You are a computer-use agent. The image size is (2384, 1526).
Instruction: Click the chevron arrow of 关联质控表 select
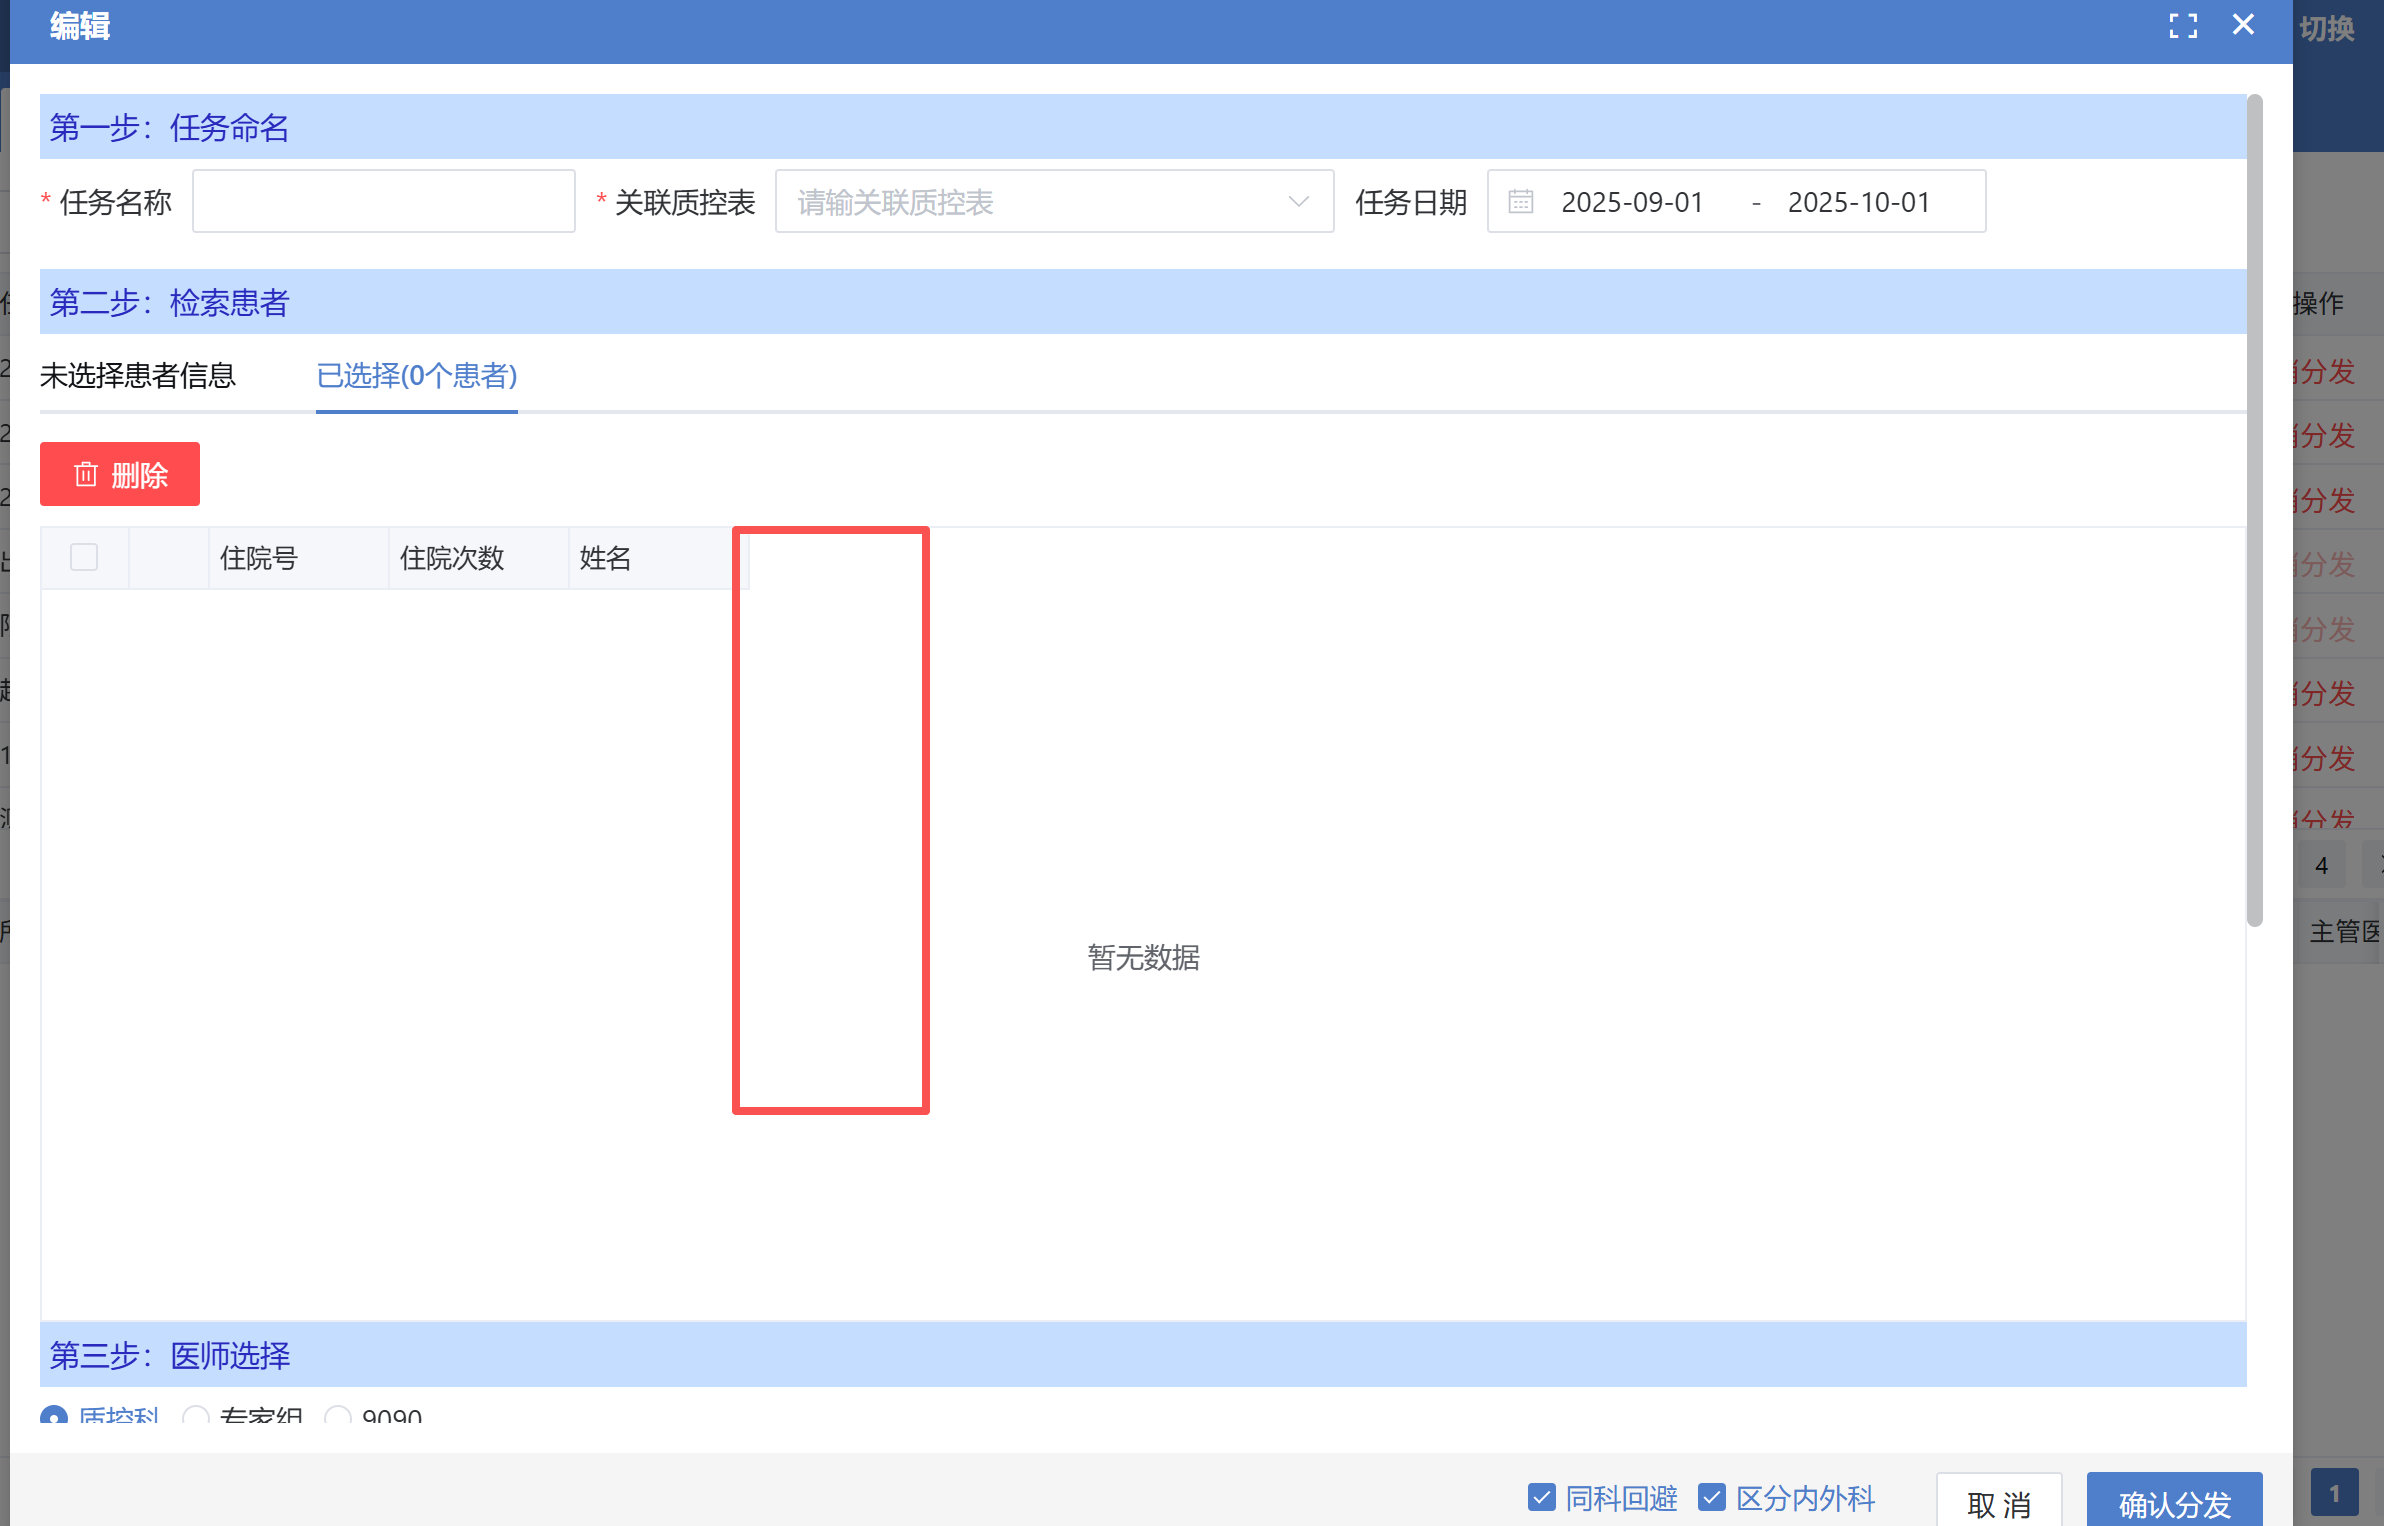pos(1298,202)
